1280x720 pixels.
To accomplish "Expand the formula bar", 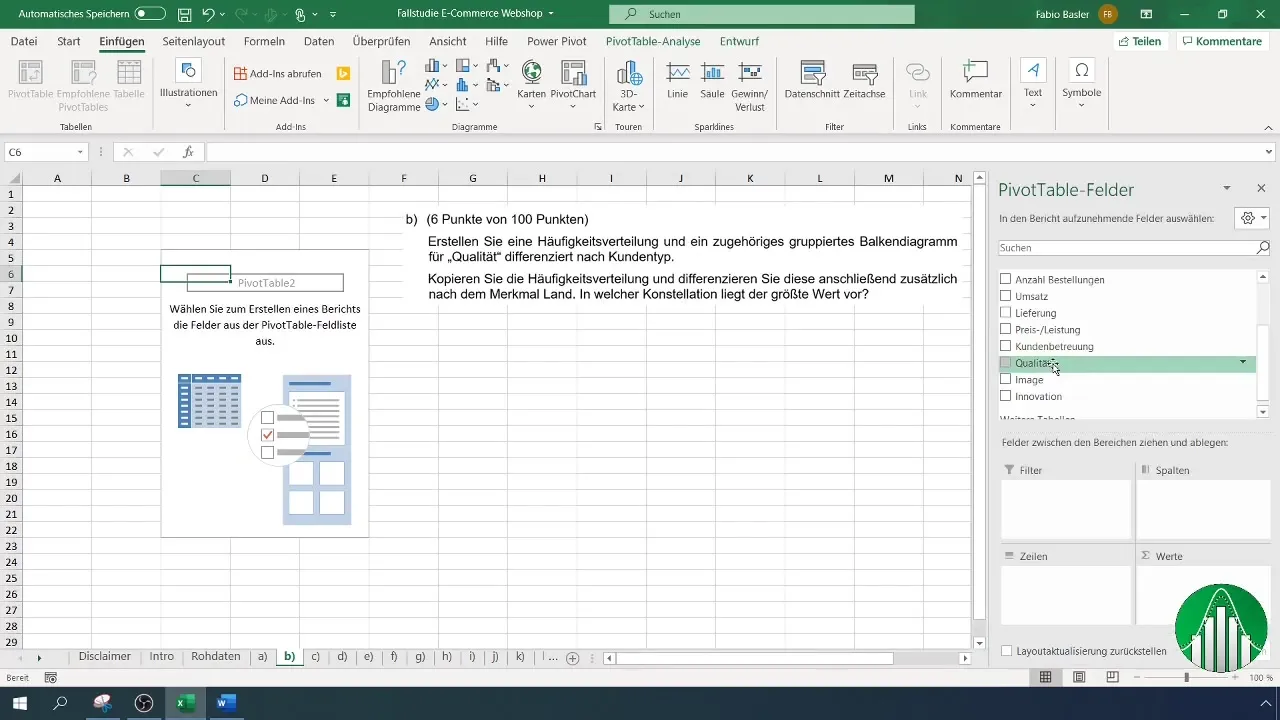I will [x=1269, y=152].
